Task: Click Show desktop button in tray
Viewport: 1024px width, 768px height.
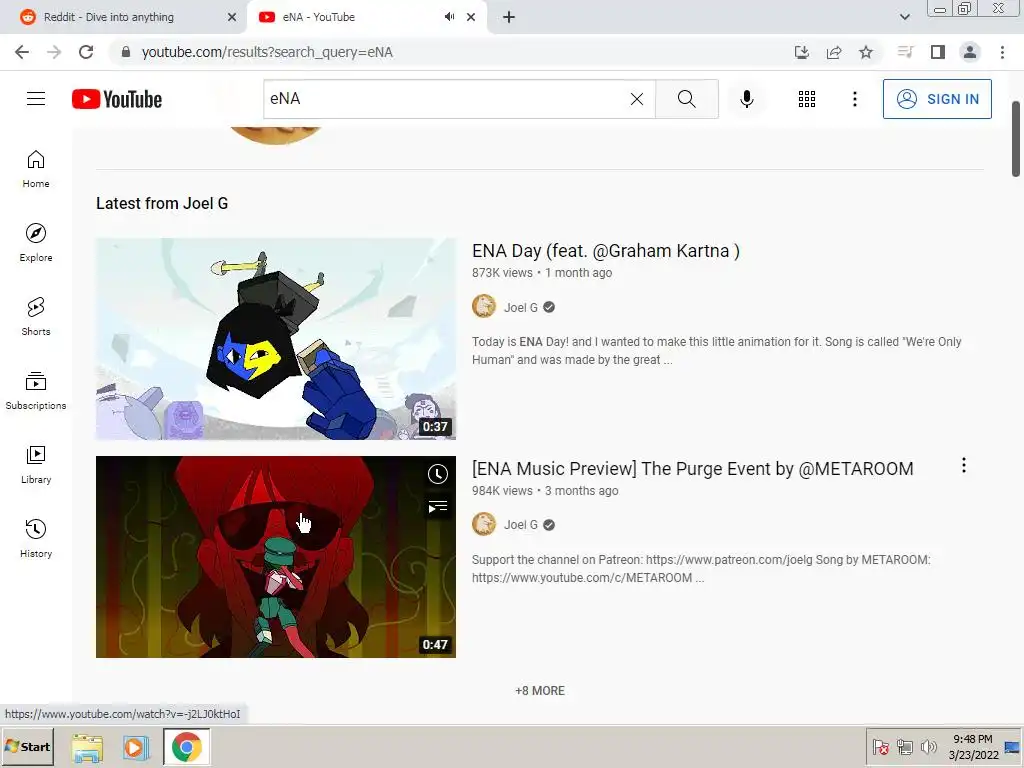Action: 1012,746
